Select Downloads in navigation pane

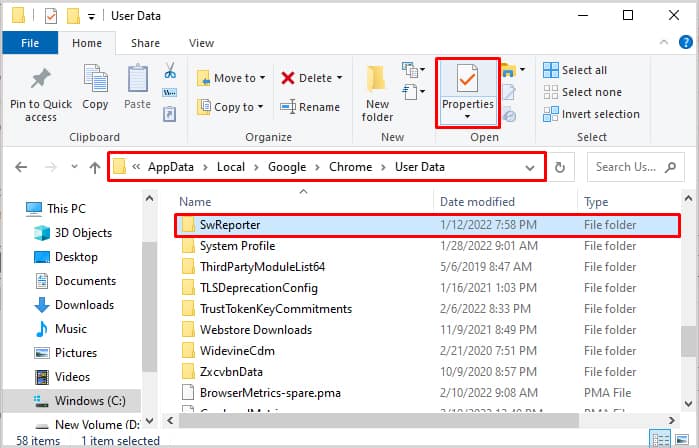pos(74,305)
